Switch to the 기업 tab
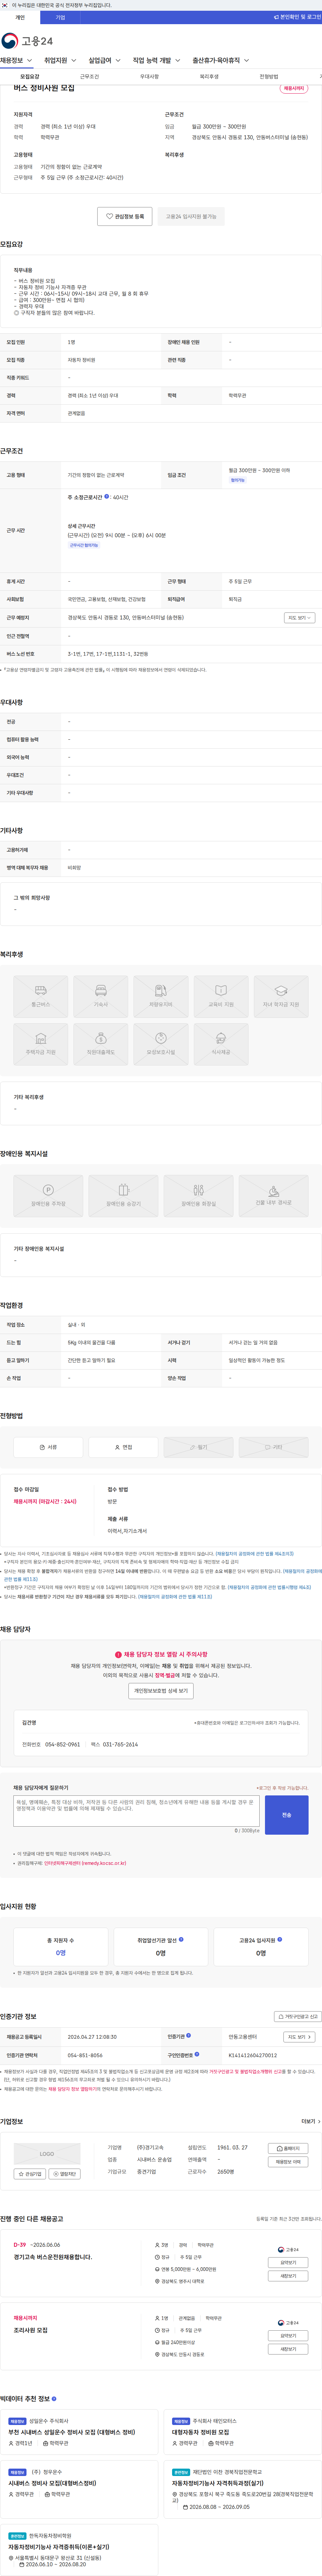 [x=60, y=17]
